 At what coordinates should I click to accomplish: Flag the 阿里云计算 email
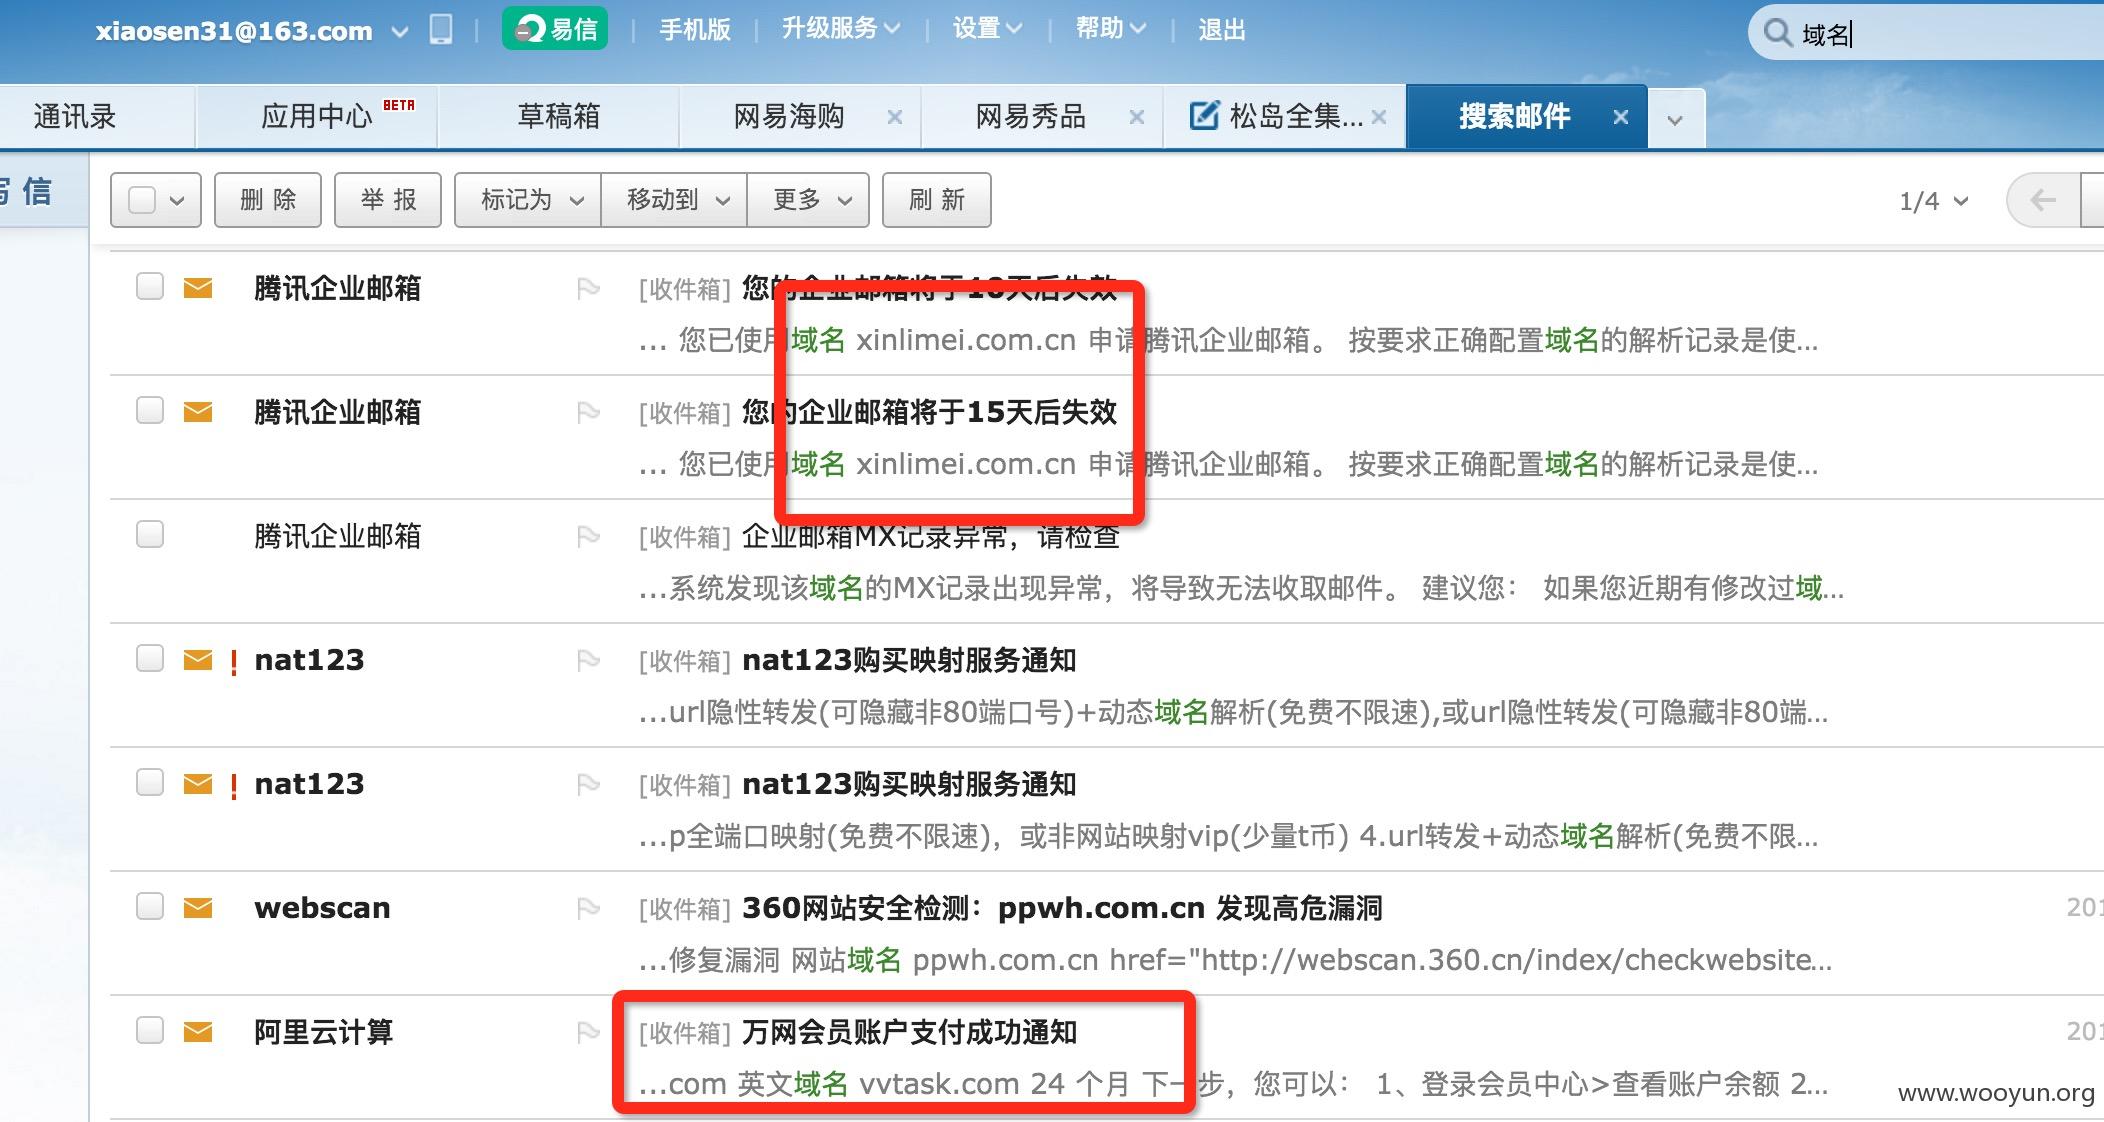pyautogui.click(x=588, y=1033)
